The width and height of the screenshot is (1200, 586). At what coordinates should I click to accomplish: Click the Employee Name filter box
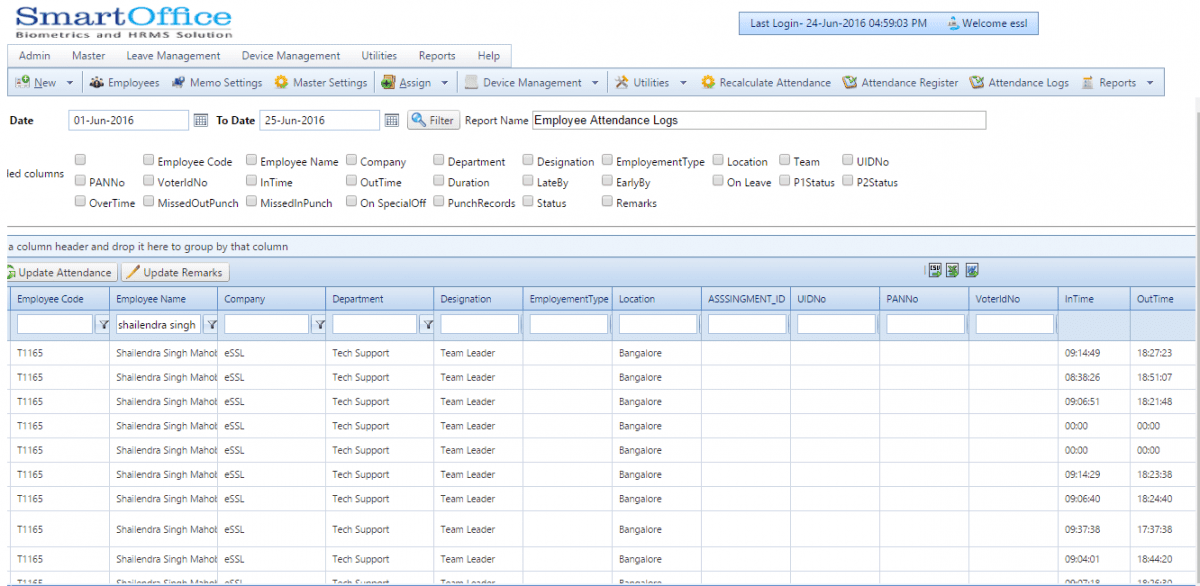[x=158, y=324]
